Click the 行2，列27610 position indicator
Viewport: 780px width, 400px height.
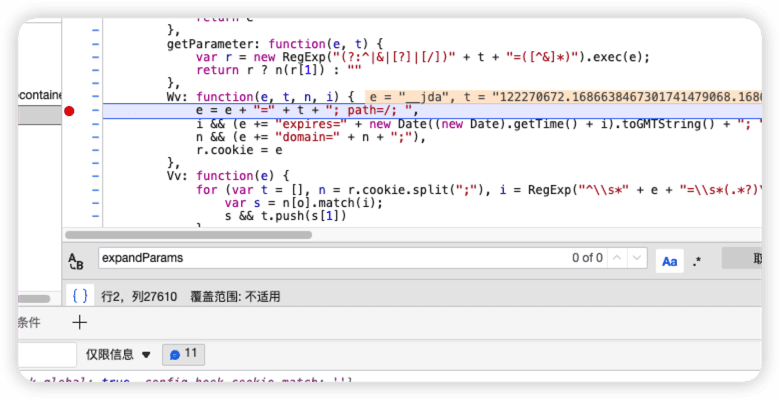pos(140,296)
